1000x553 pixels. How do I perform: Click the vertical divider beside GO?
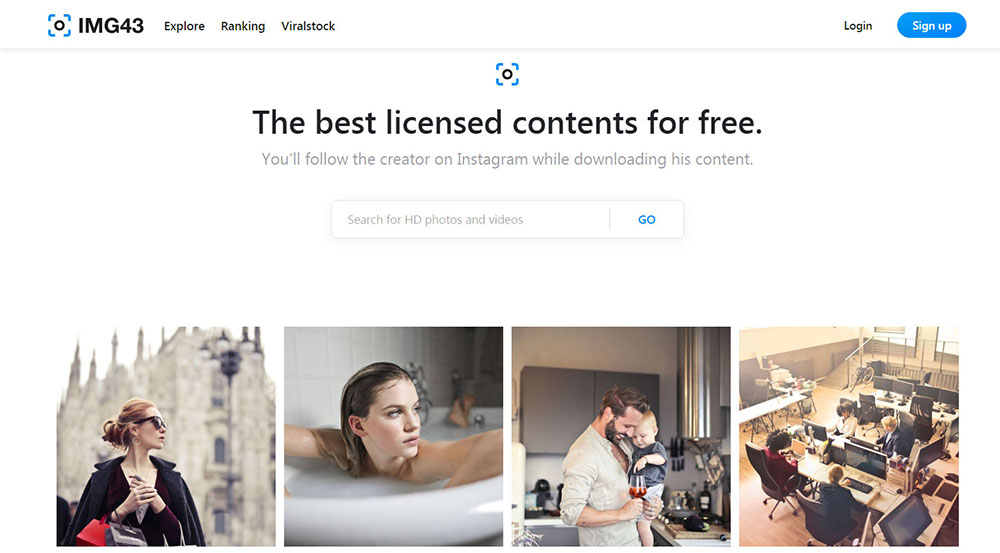pyautogui.click(x=609, y=219)
